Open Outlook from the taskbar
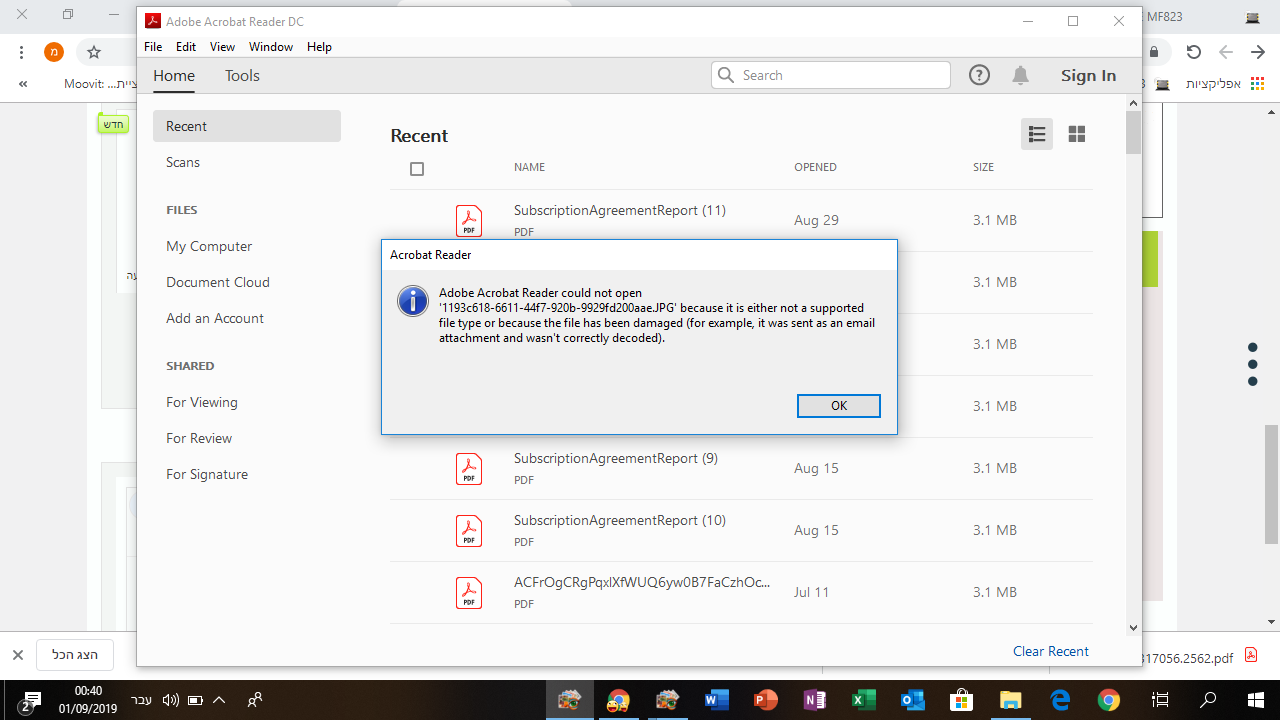Screen dimensions: 1280x720 pyautogui.click(x=912, y=700)
